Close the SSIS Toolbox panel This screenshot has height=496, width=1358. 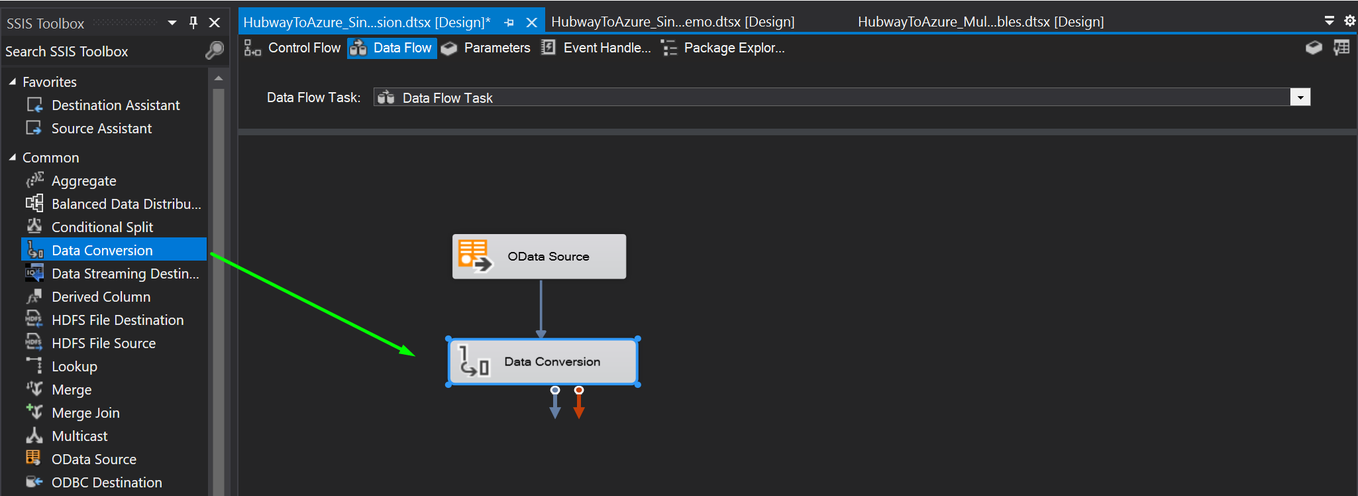coord(215,23)
